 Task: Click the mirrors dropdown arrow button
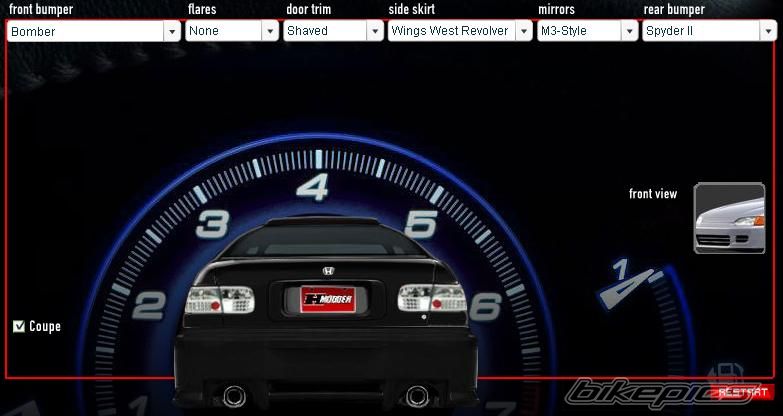click(x=629, y=31)
